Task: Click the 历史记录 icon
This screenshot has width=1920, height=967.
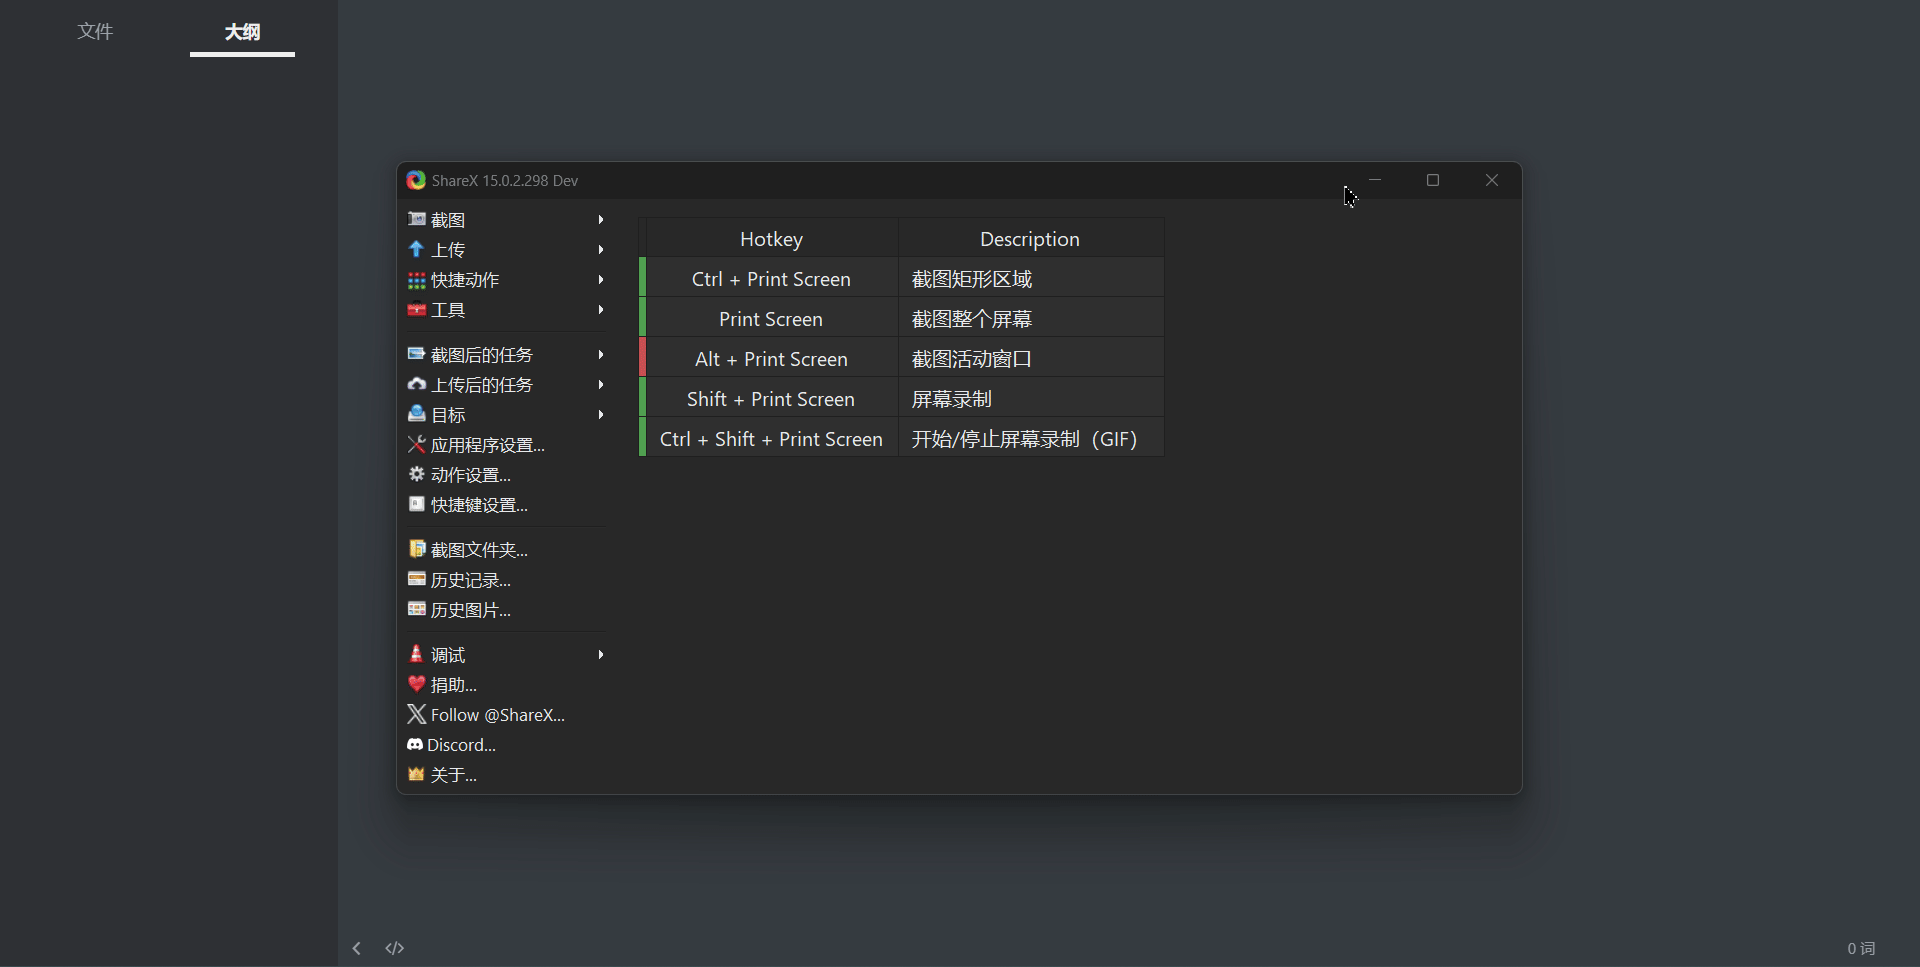Action: pyautogui.click(x=417, y=579)
